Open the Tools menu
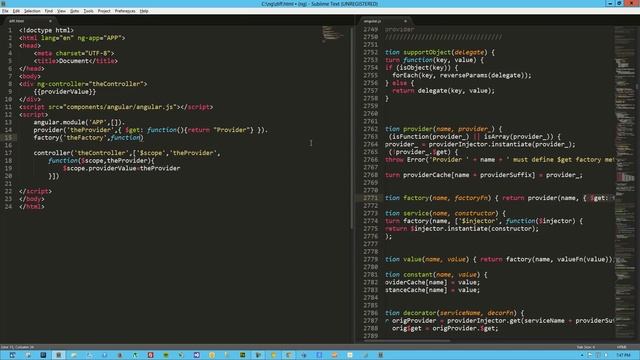 click(88, 11)
